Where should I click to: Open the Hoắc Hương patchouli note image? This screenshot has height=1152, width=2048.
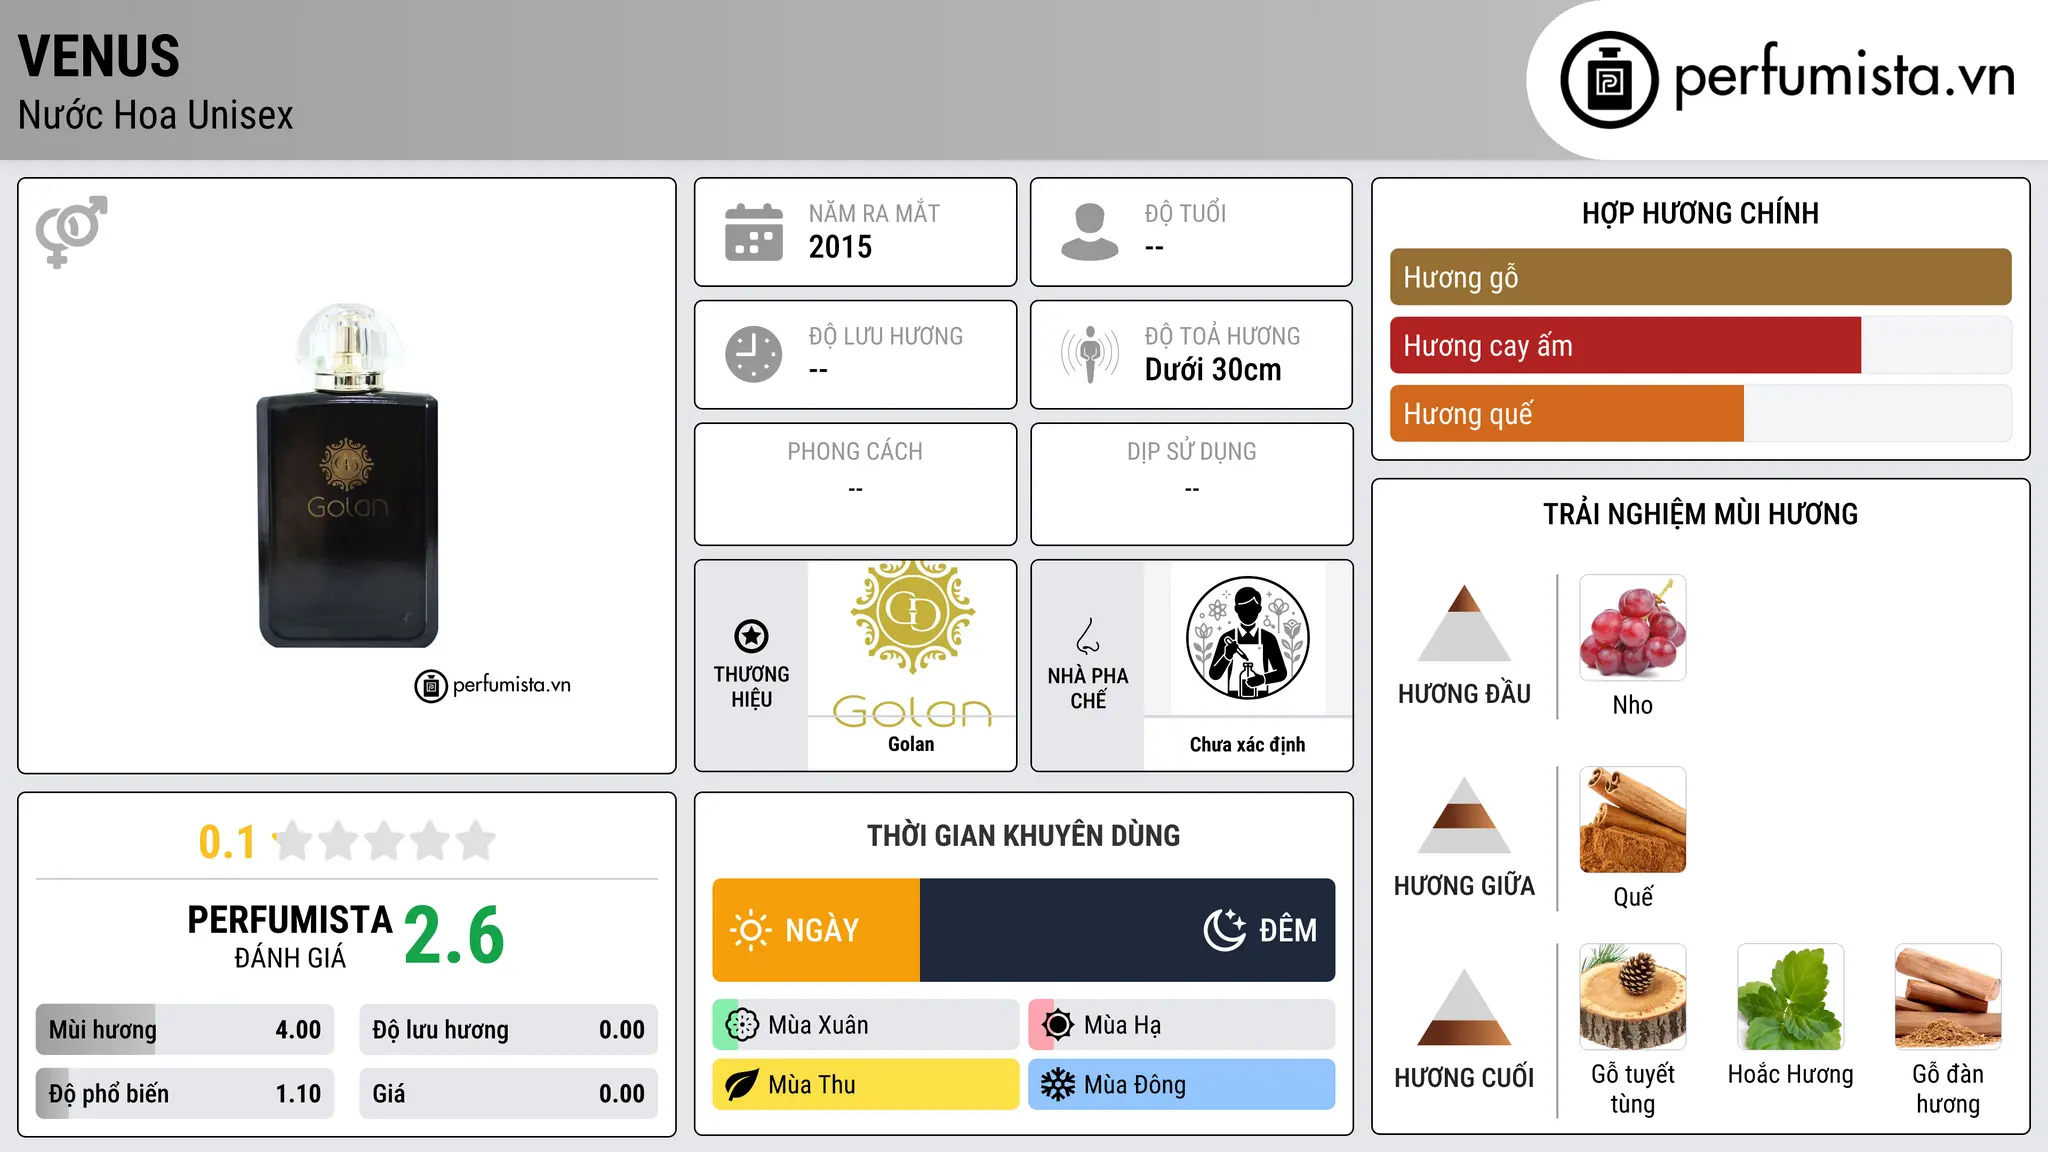click(x=1791, y=997)
